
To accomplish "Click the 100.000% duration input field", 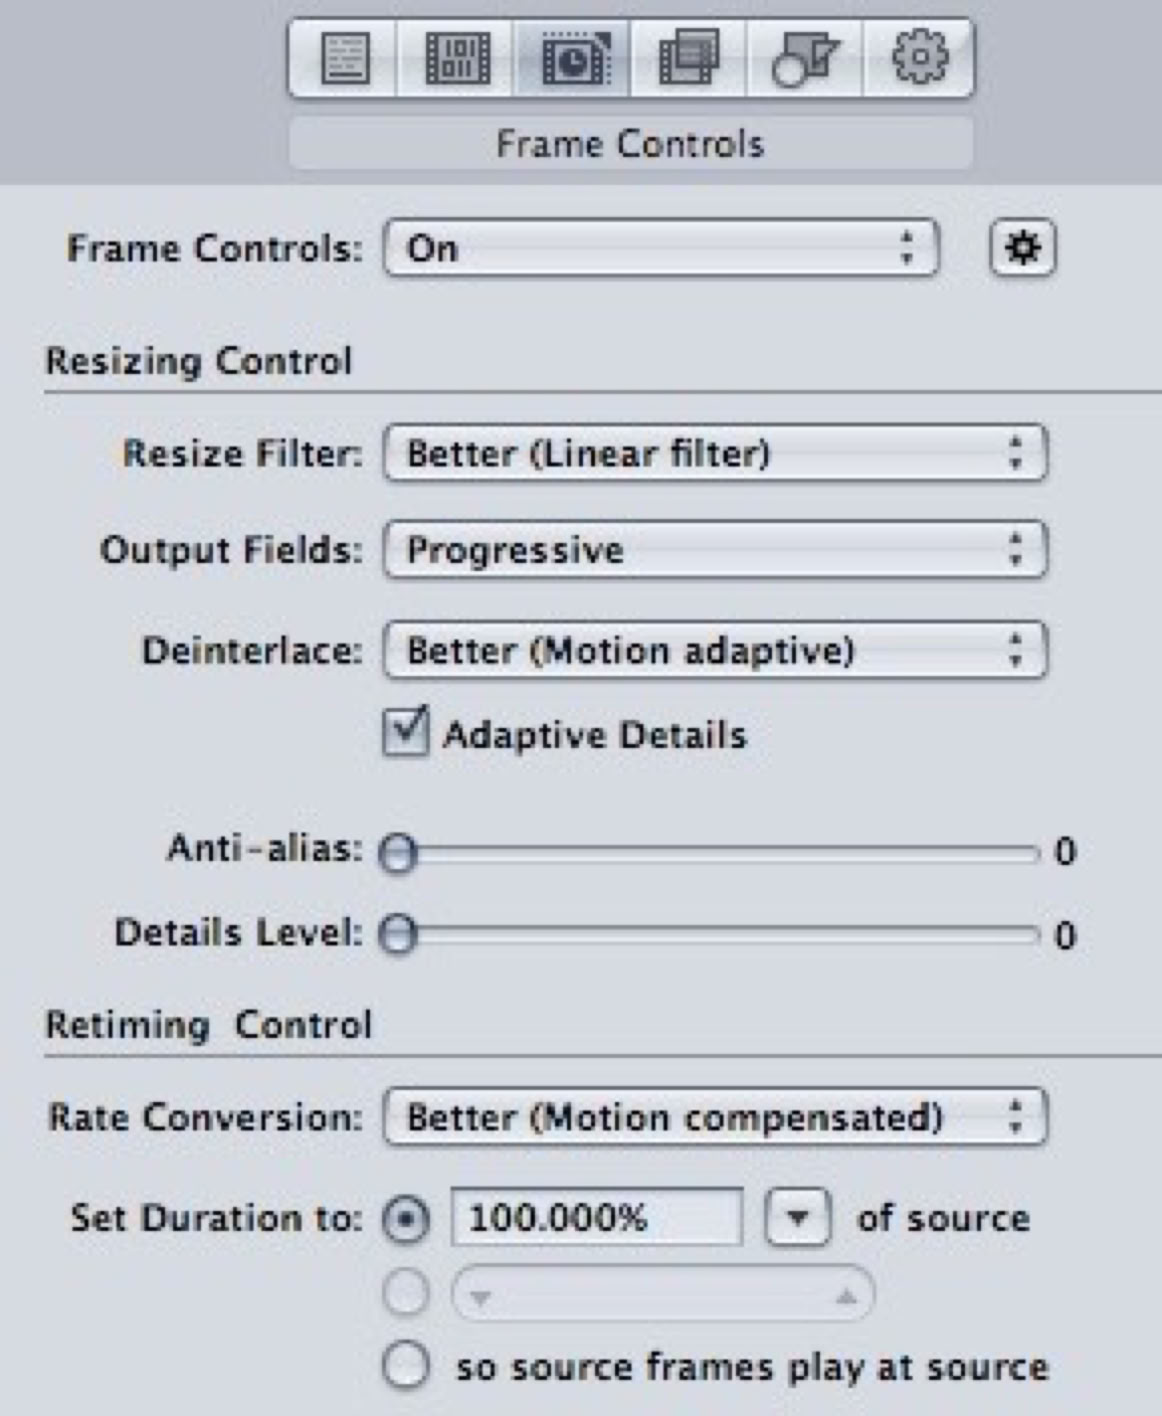I will (x=596, y=1218).
